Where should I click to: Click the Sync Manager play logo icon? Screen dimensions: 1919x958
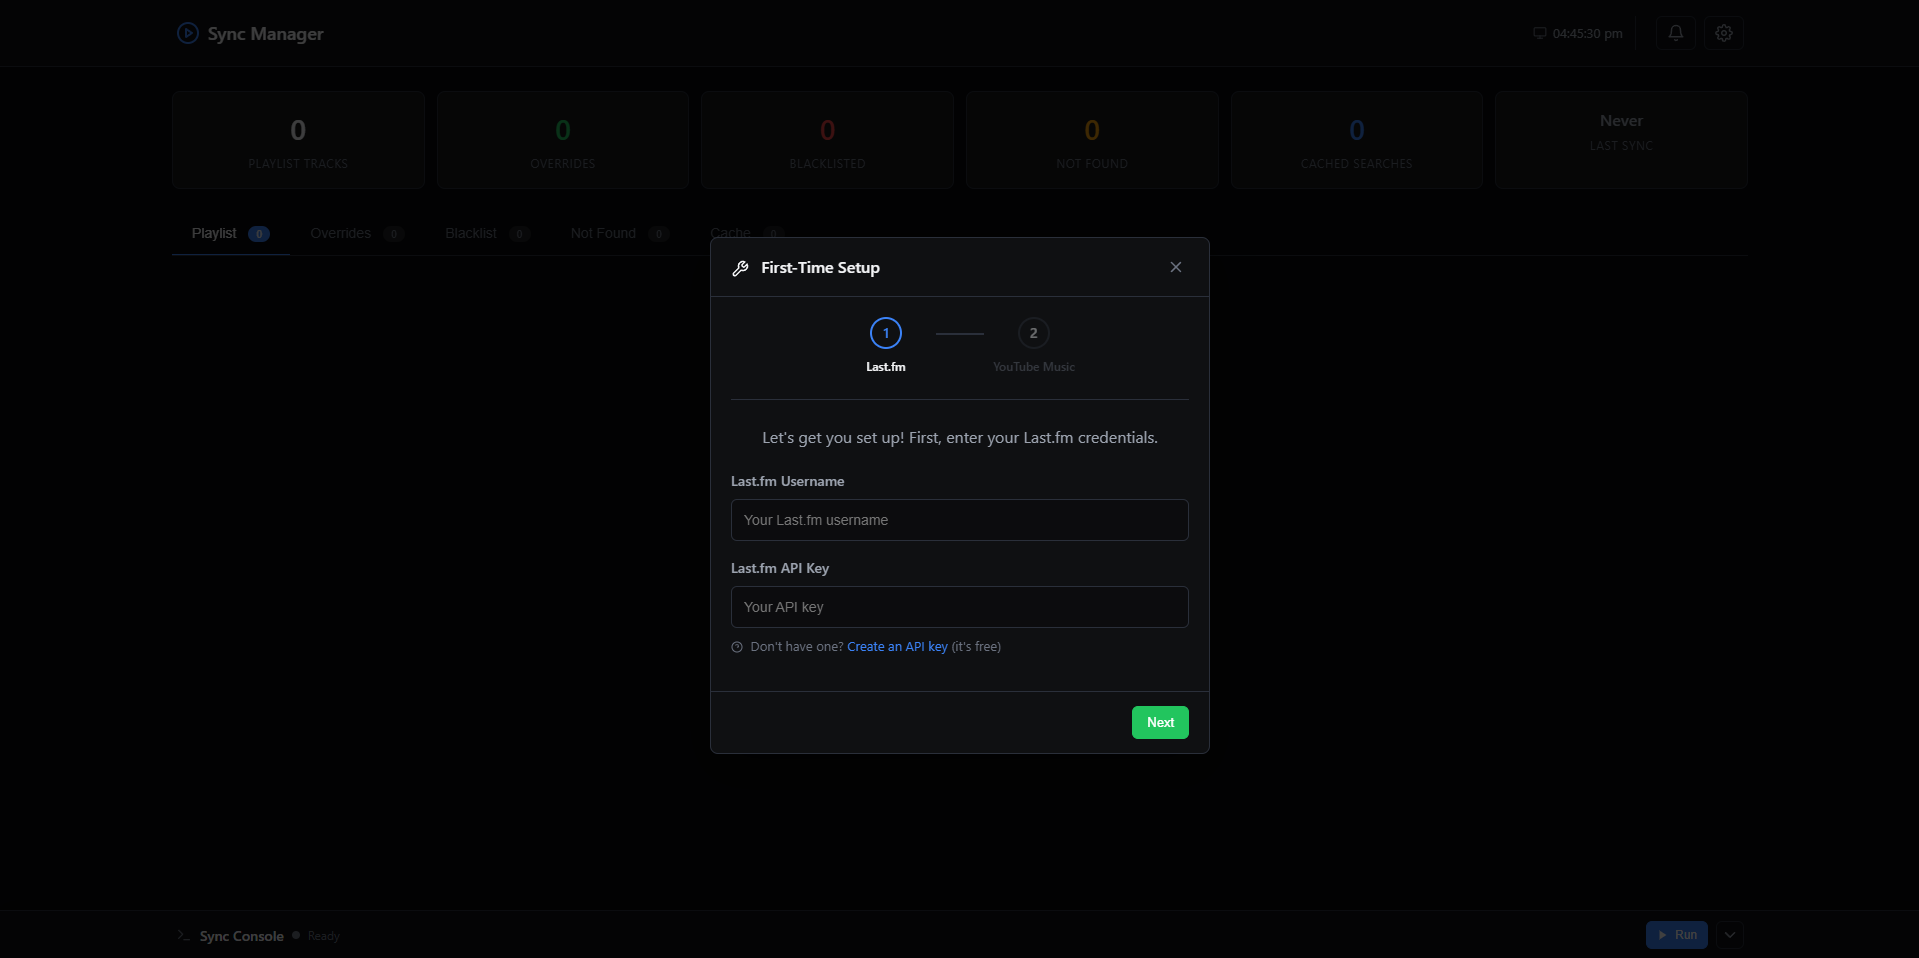(x=186, y=33)
